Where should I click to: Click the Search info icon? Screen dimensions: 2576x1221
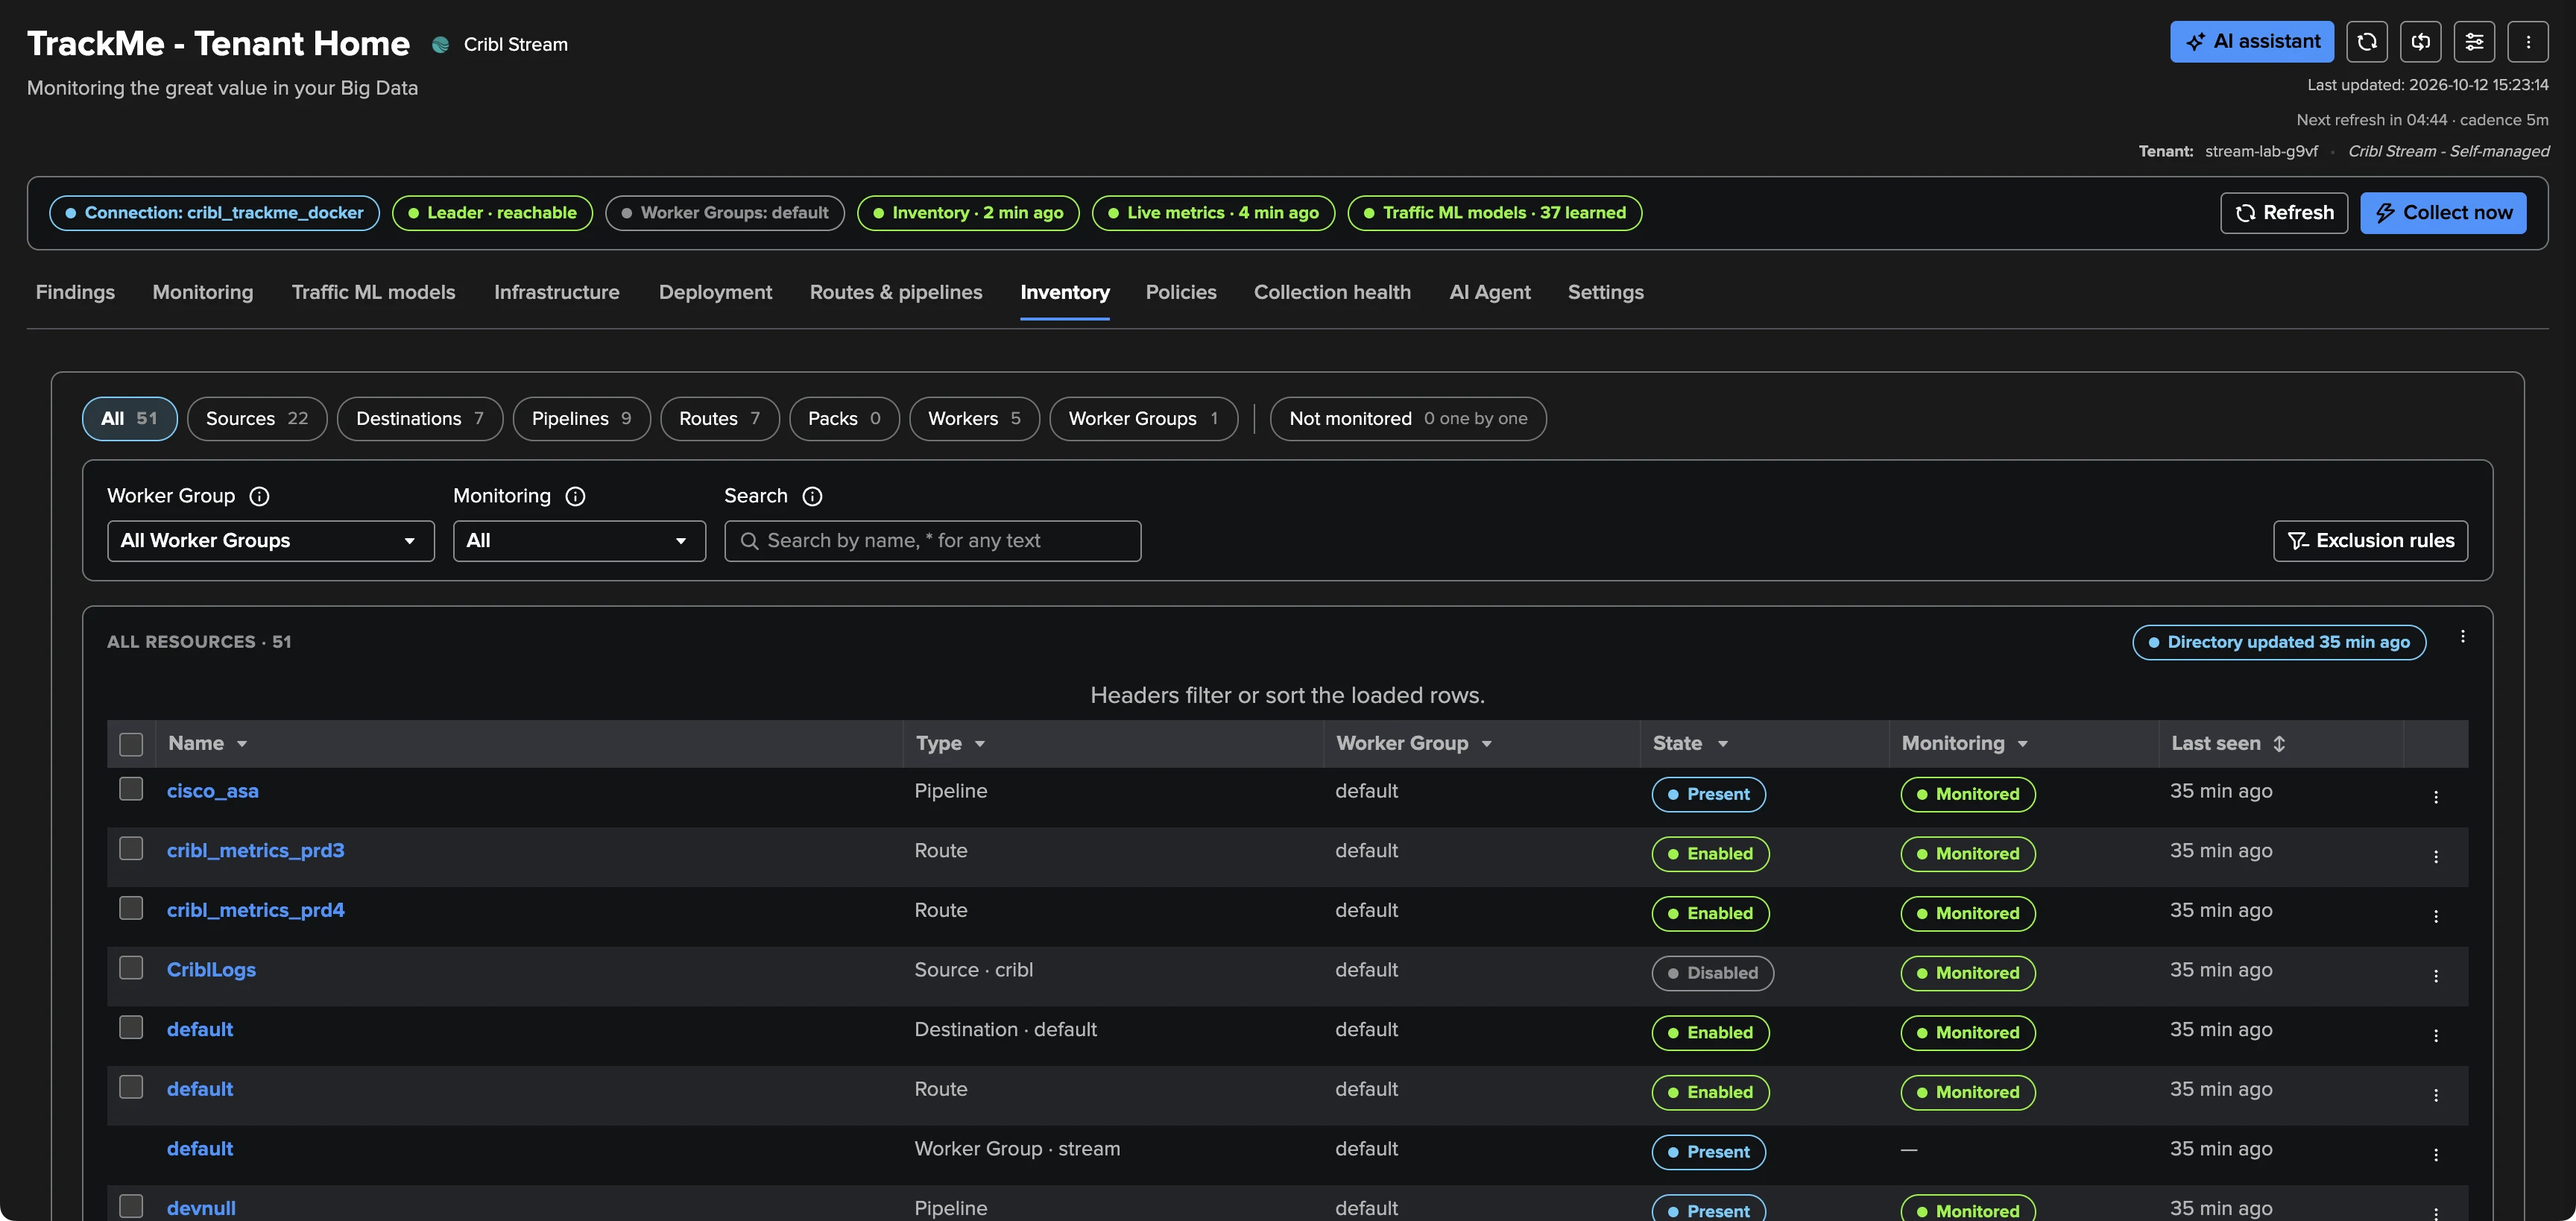(812, 496)
